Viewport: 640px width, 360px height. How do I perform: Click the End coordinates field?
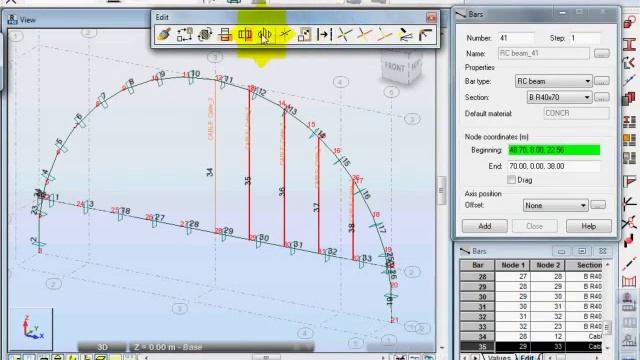[x=554, y=166]
